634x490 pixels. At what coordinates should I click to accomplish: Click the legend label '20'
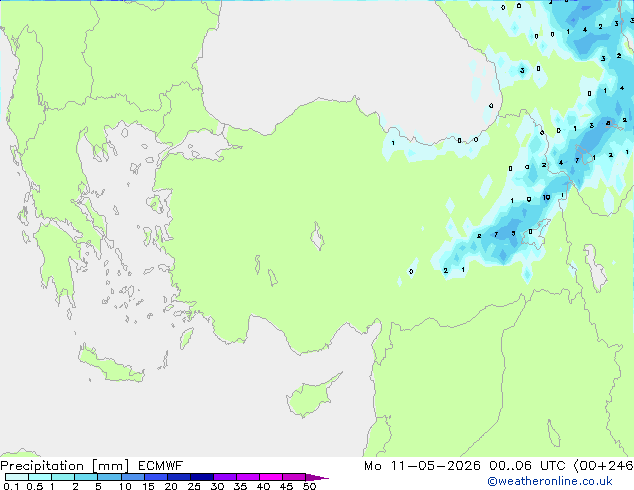171,486
